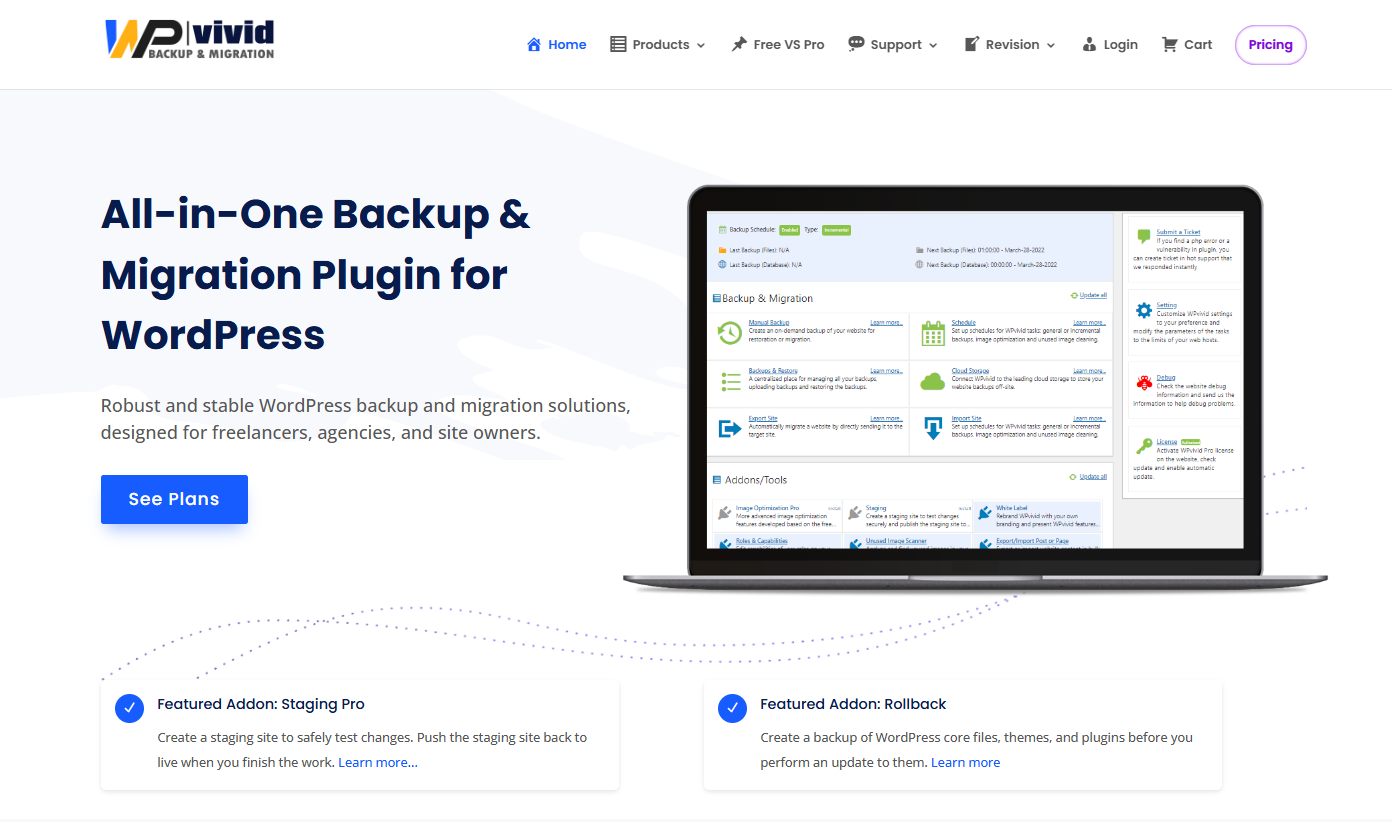Open Rollback "Learn more" link
The image size is (1392, 822).
click(x=965, y=762)
